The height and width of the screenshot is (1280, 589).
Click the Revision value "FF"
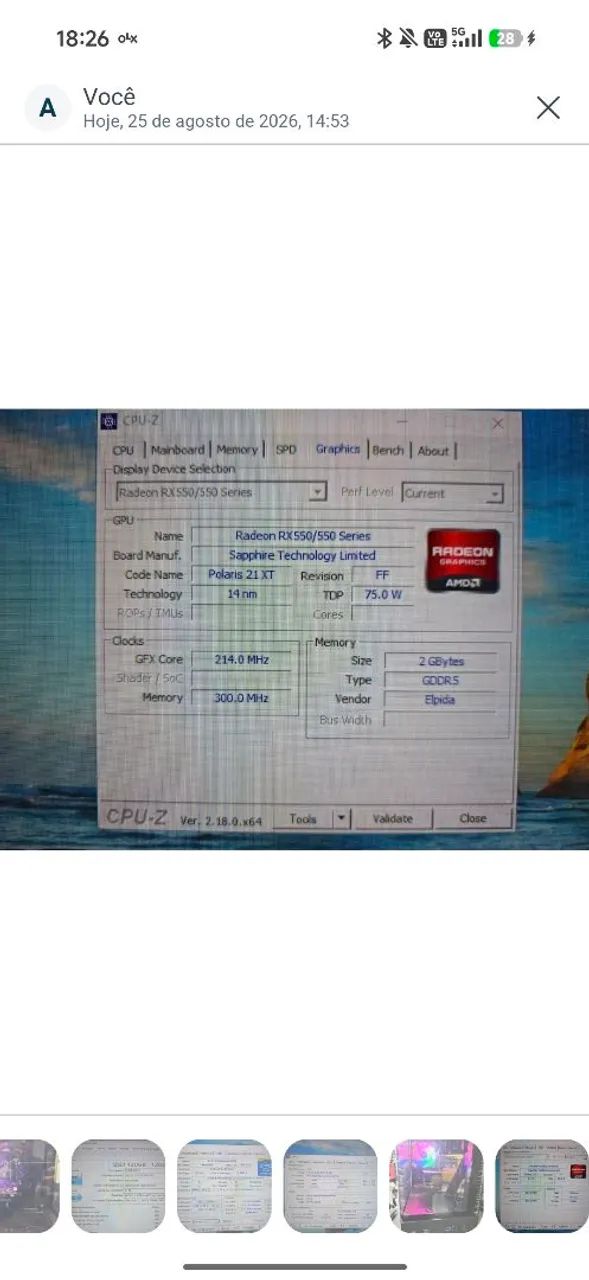click(x=382, y=576)
